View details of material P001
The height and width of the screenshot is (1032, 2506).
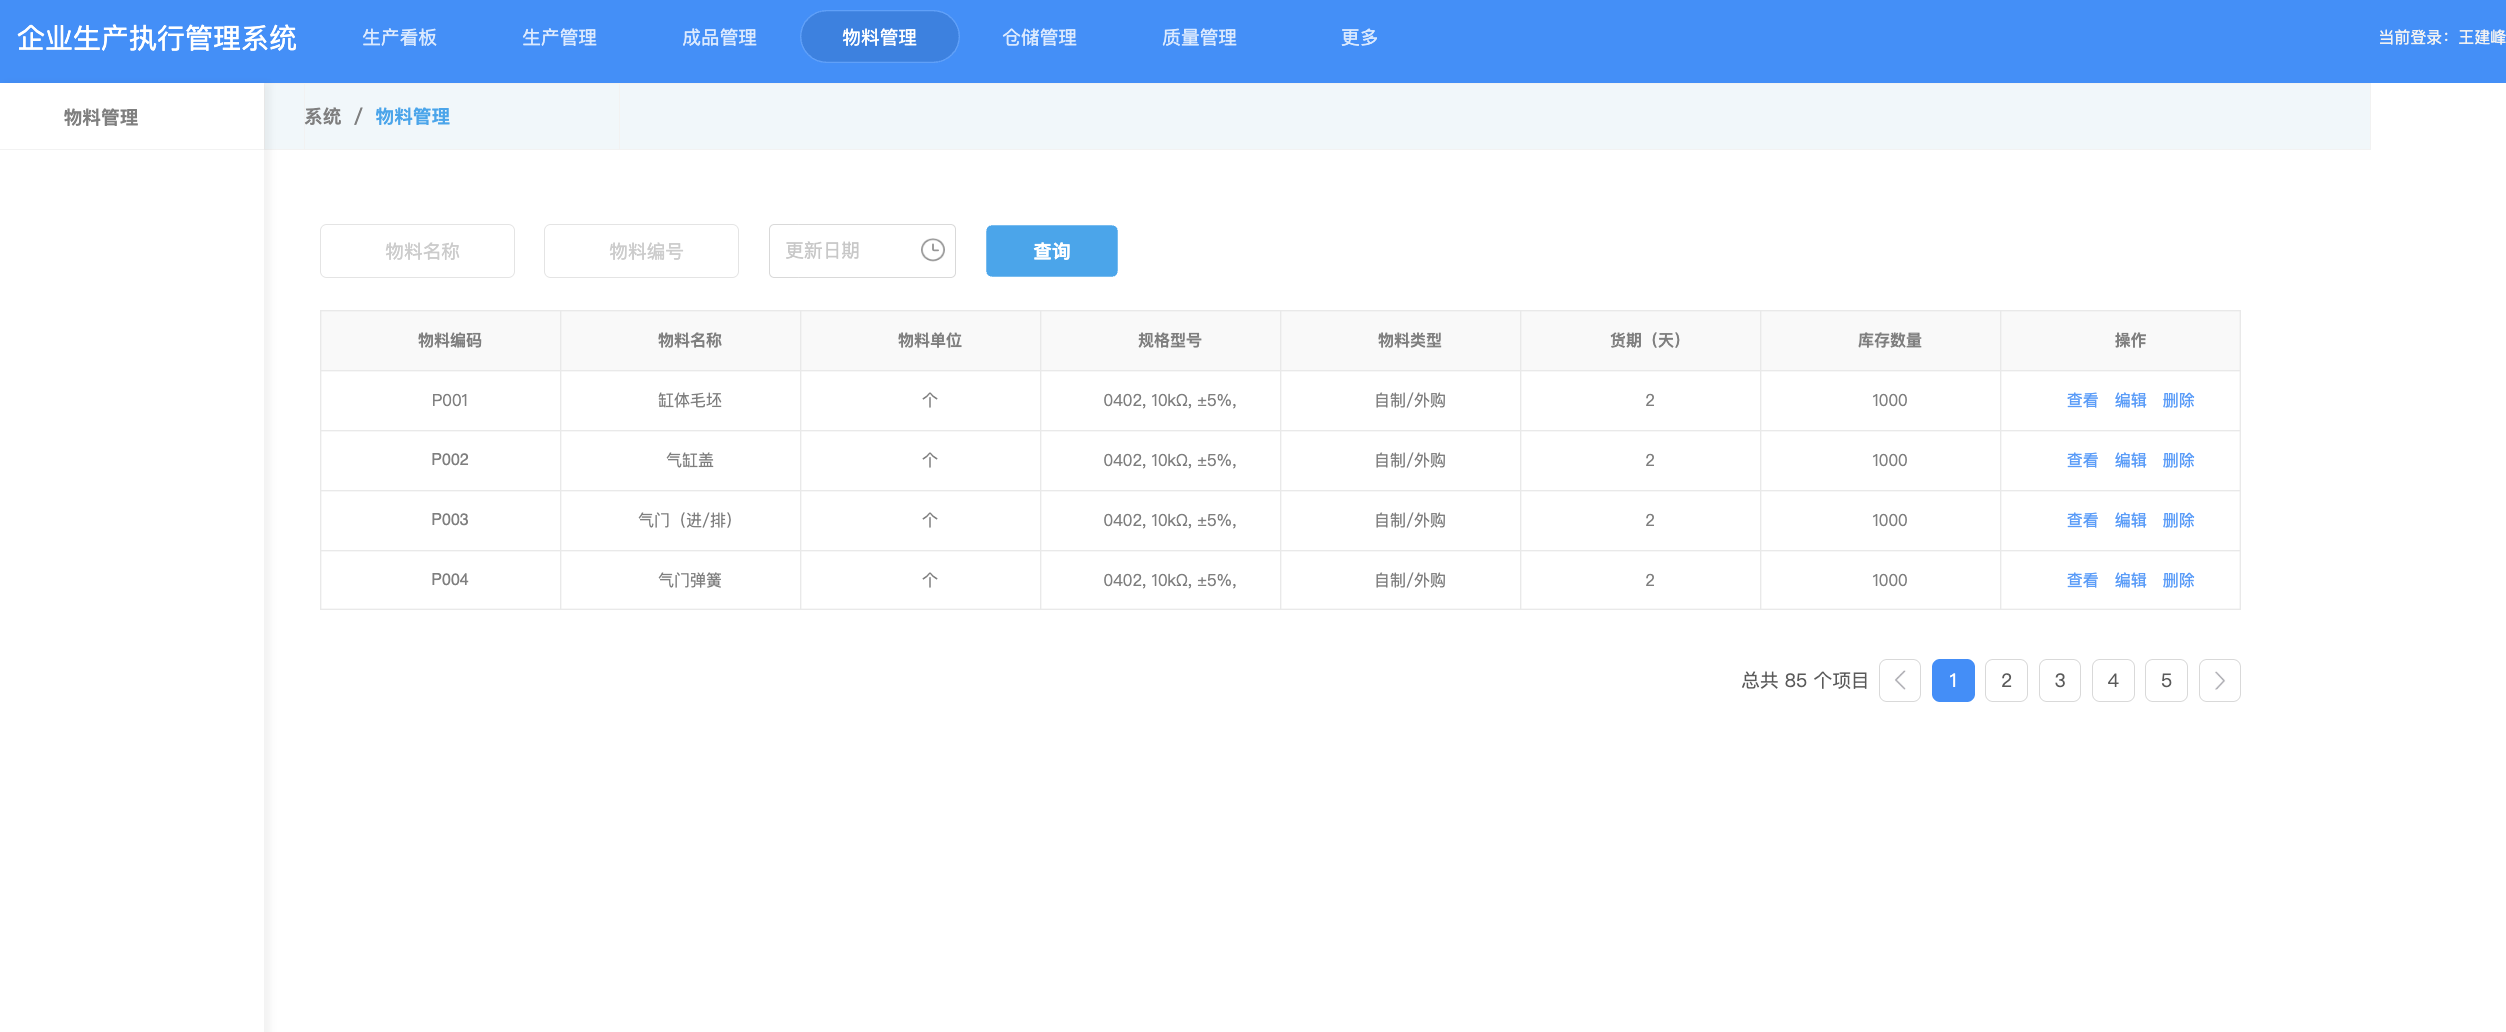pos(2082,401)
